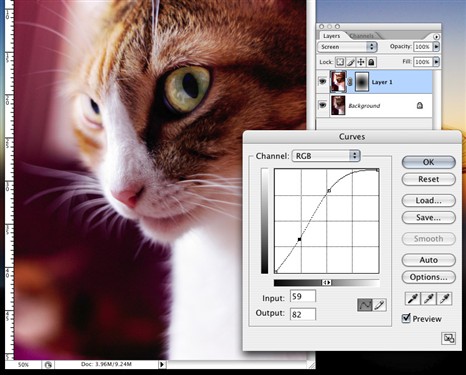
Task: Open the Opacity slider arrow
Action: coord(436,47)
